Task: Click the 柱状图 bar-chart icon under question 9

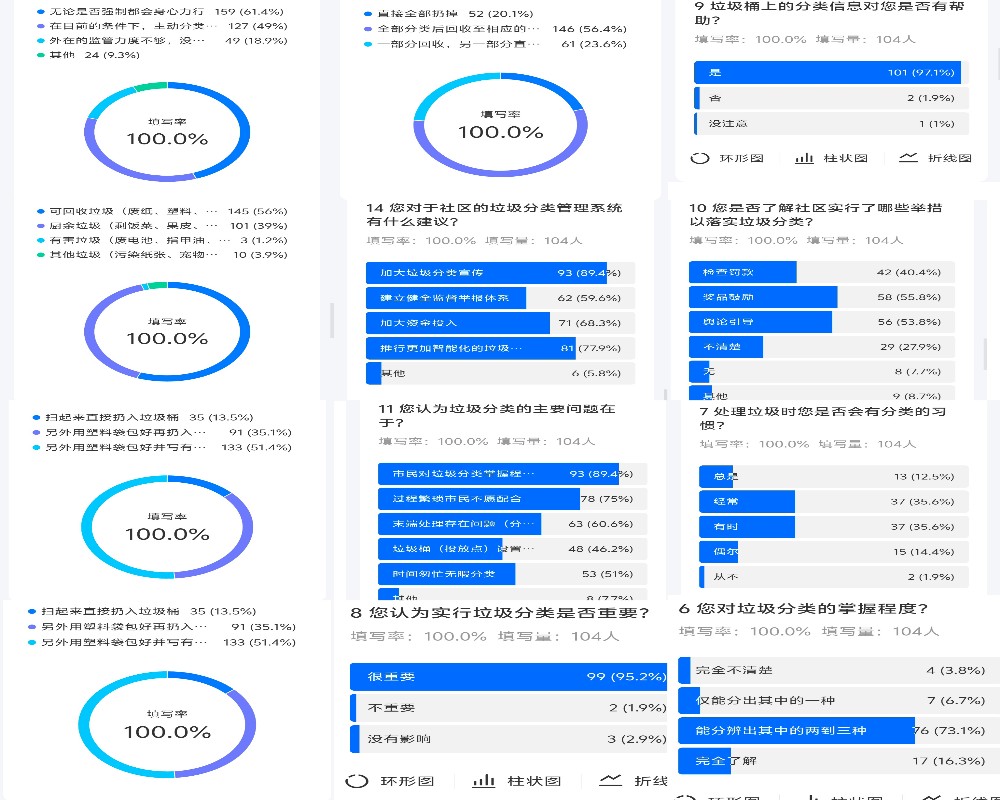Action: pos(805,158)
